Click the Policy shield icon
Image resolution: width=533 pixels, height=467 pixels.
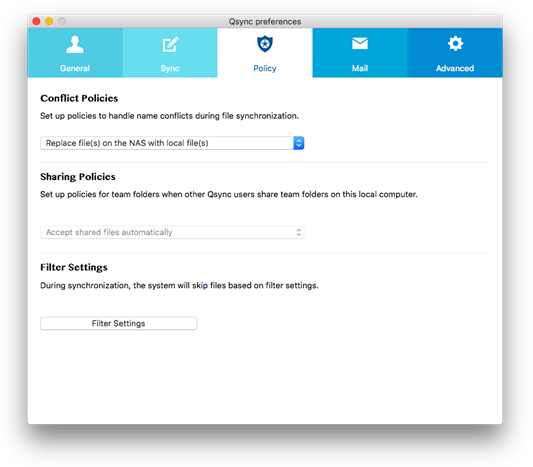[265, 44]
